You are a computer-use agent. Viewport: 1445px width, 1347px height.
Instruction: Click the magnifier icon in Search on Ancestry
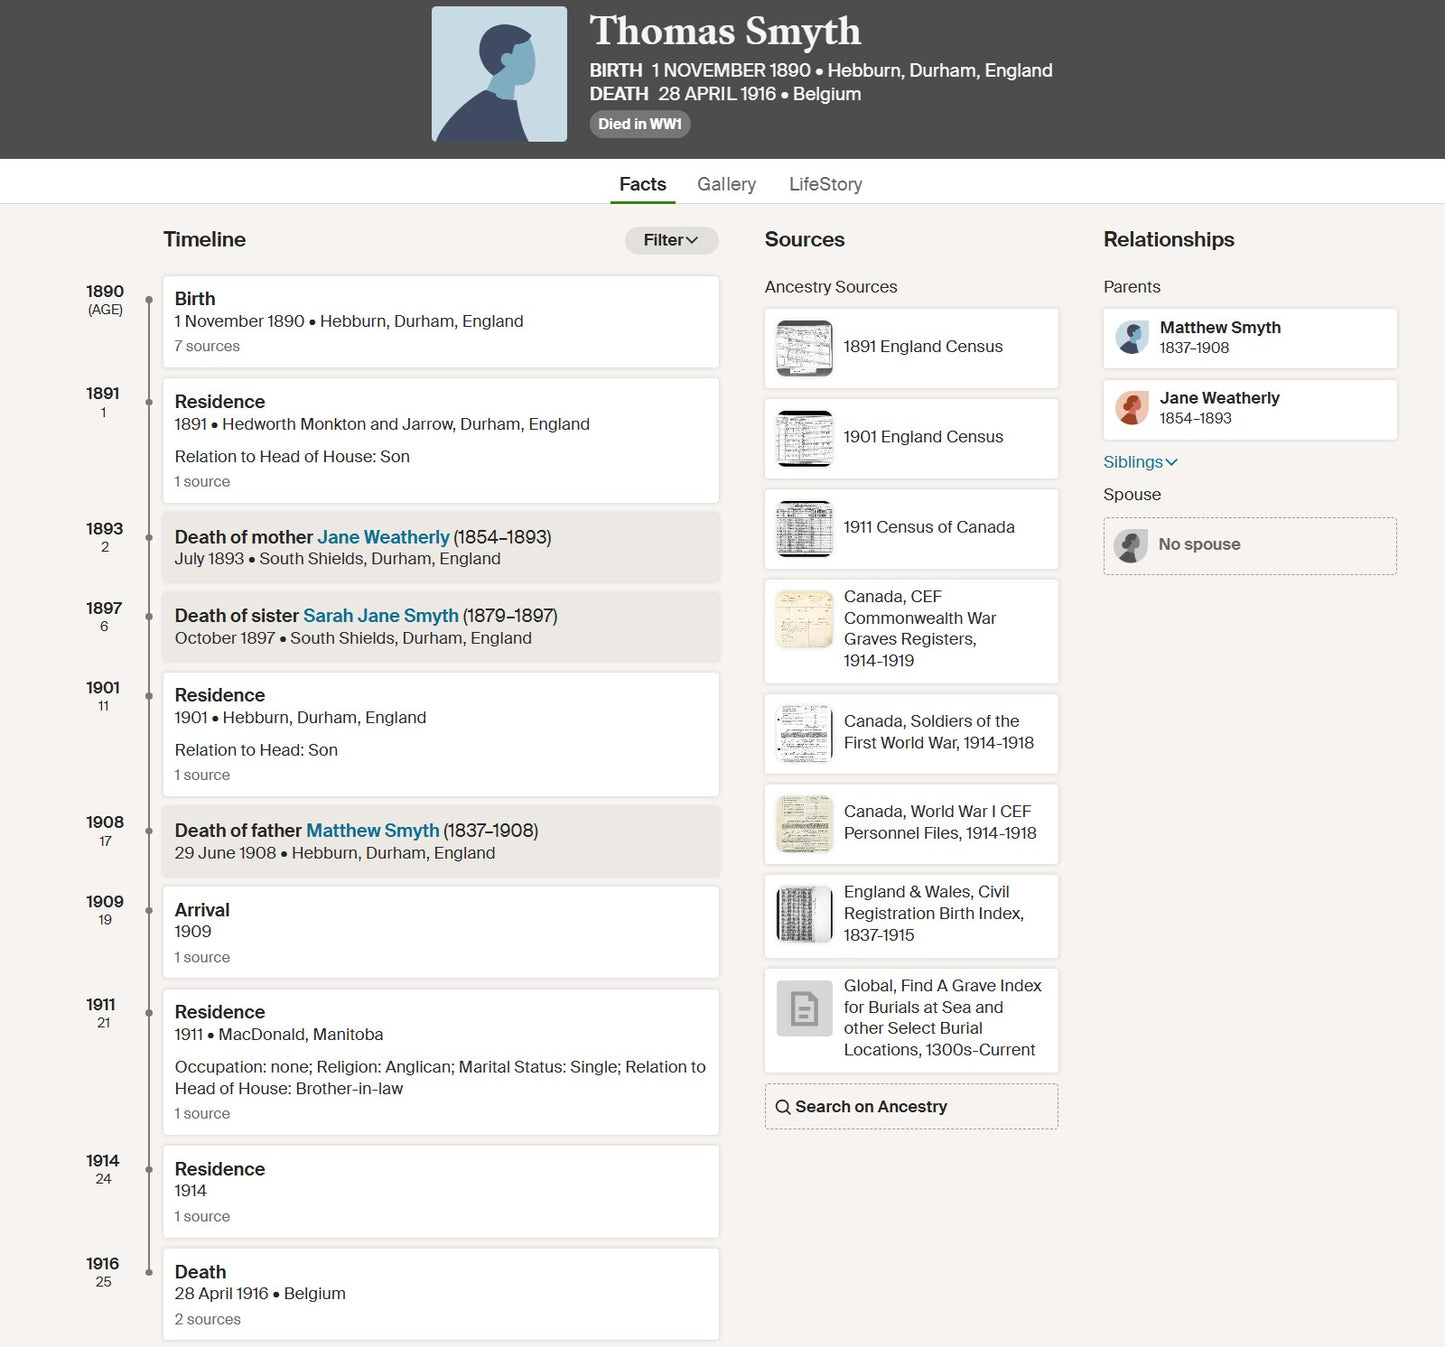(x=783, y=1107)
